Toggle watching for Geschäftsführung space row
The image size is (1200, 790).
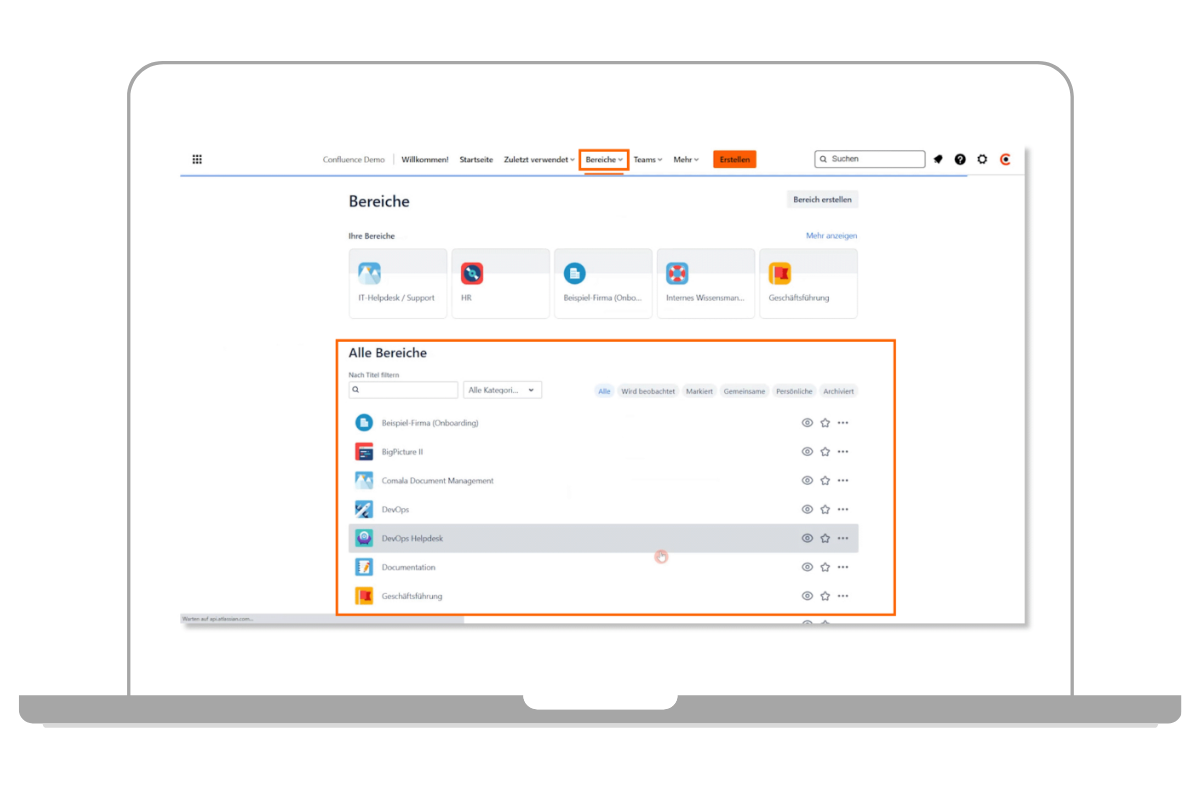(807, 596)
